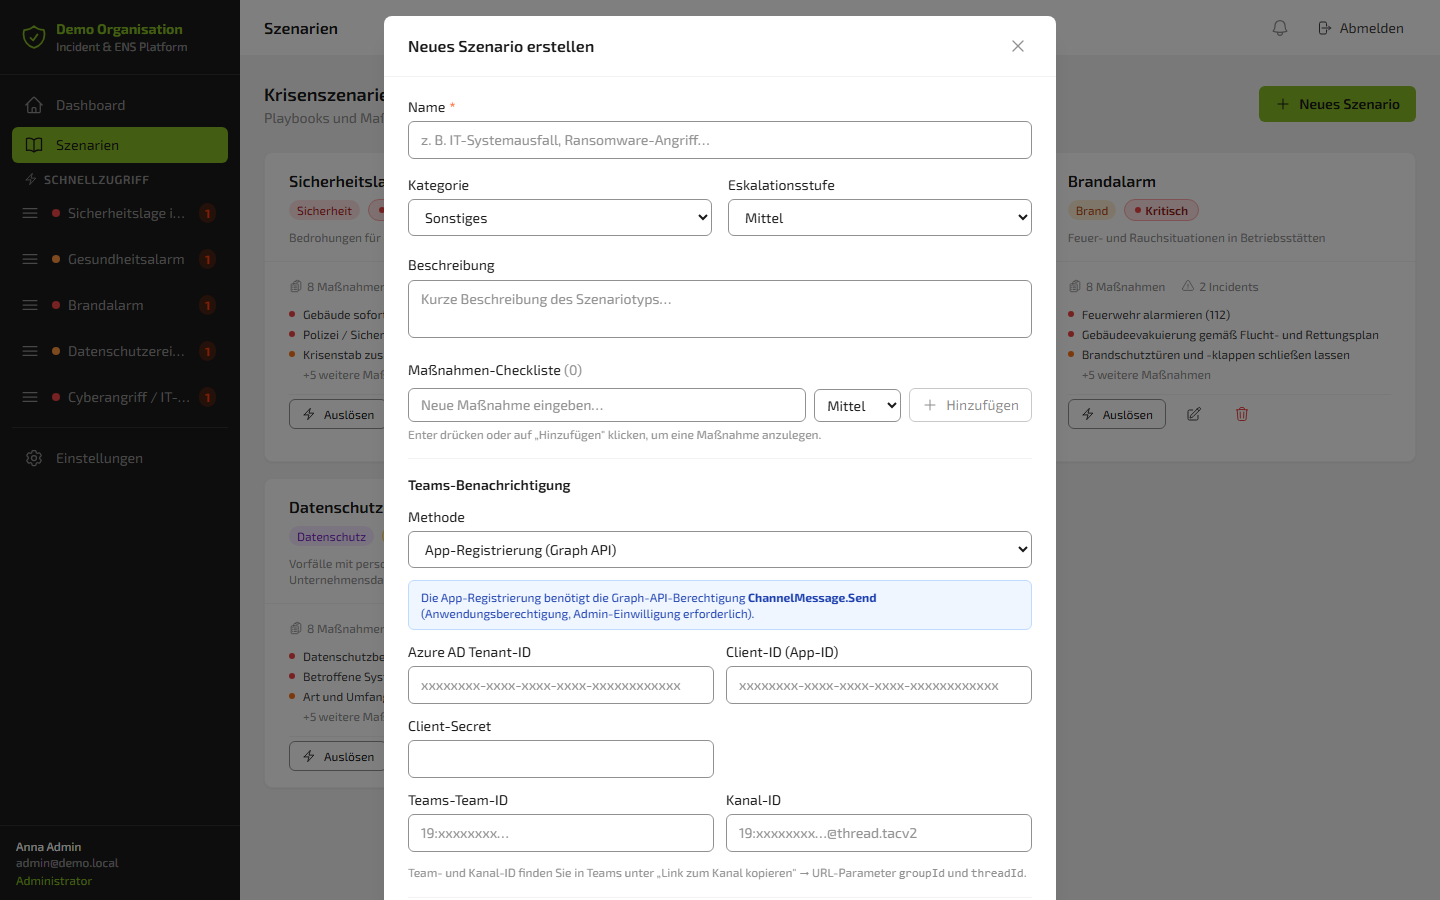Open the Kategorie dropdown showing Sonstiges
This screenshot has width=1440, height=900.
coord(560,218)
